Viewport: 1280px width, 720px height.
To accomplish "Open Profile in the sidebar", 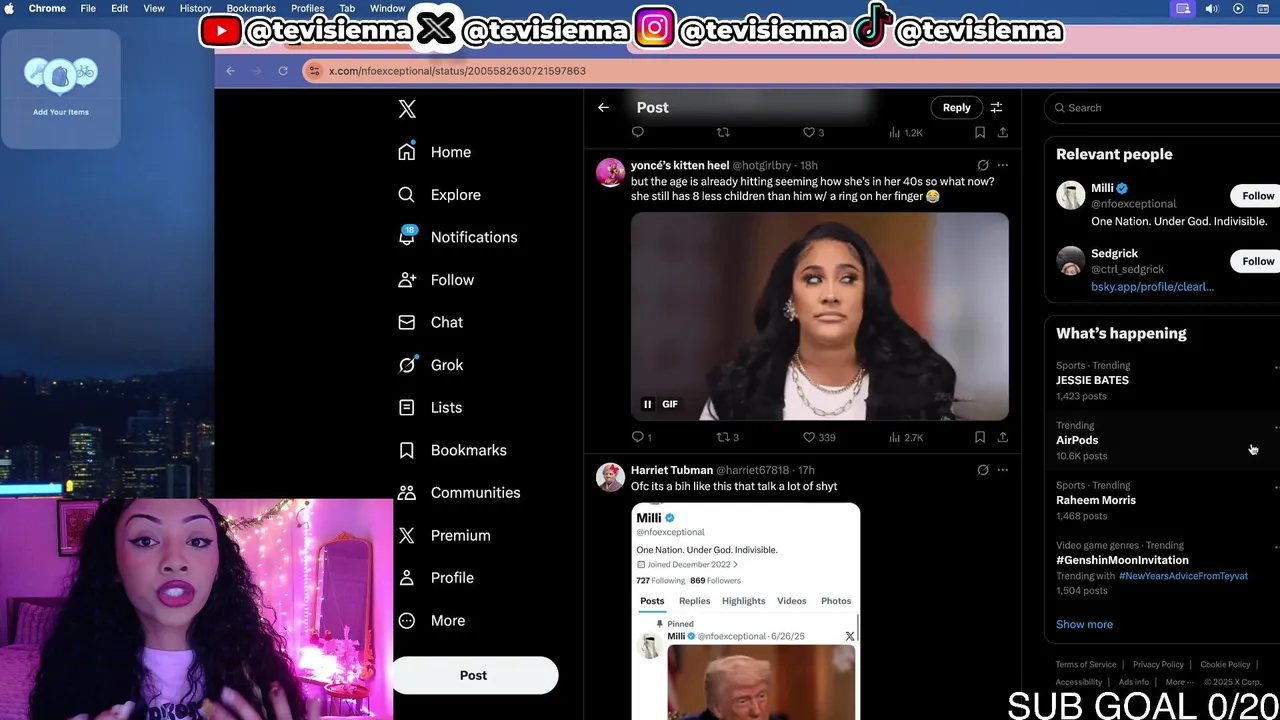I will coord(435,577).
